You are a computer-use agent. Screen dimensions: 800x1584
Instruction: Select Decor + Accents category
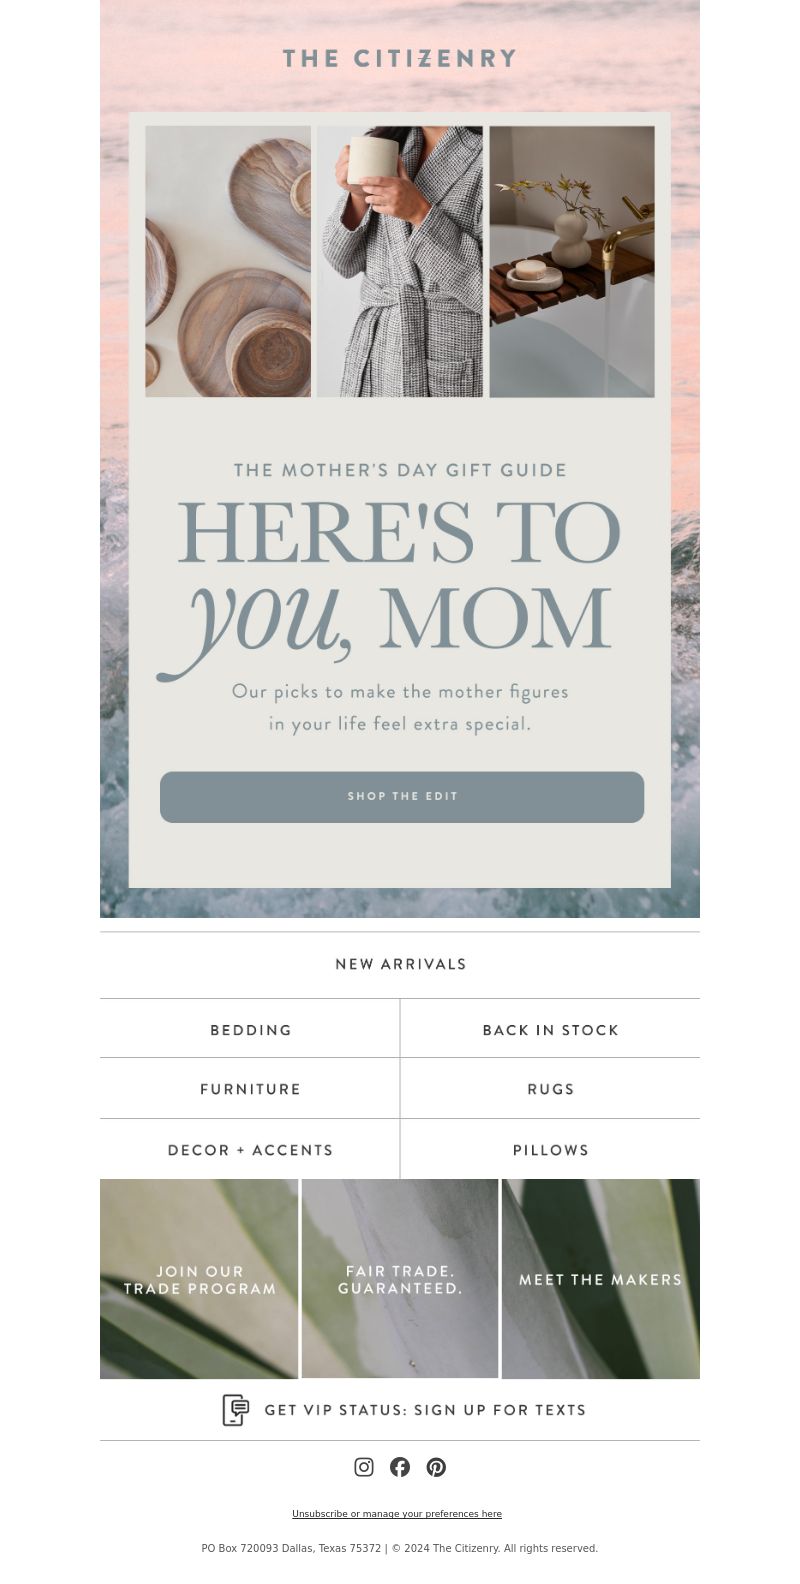pos(250,1150)
